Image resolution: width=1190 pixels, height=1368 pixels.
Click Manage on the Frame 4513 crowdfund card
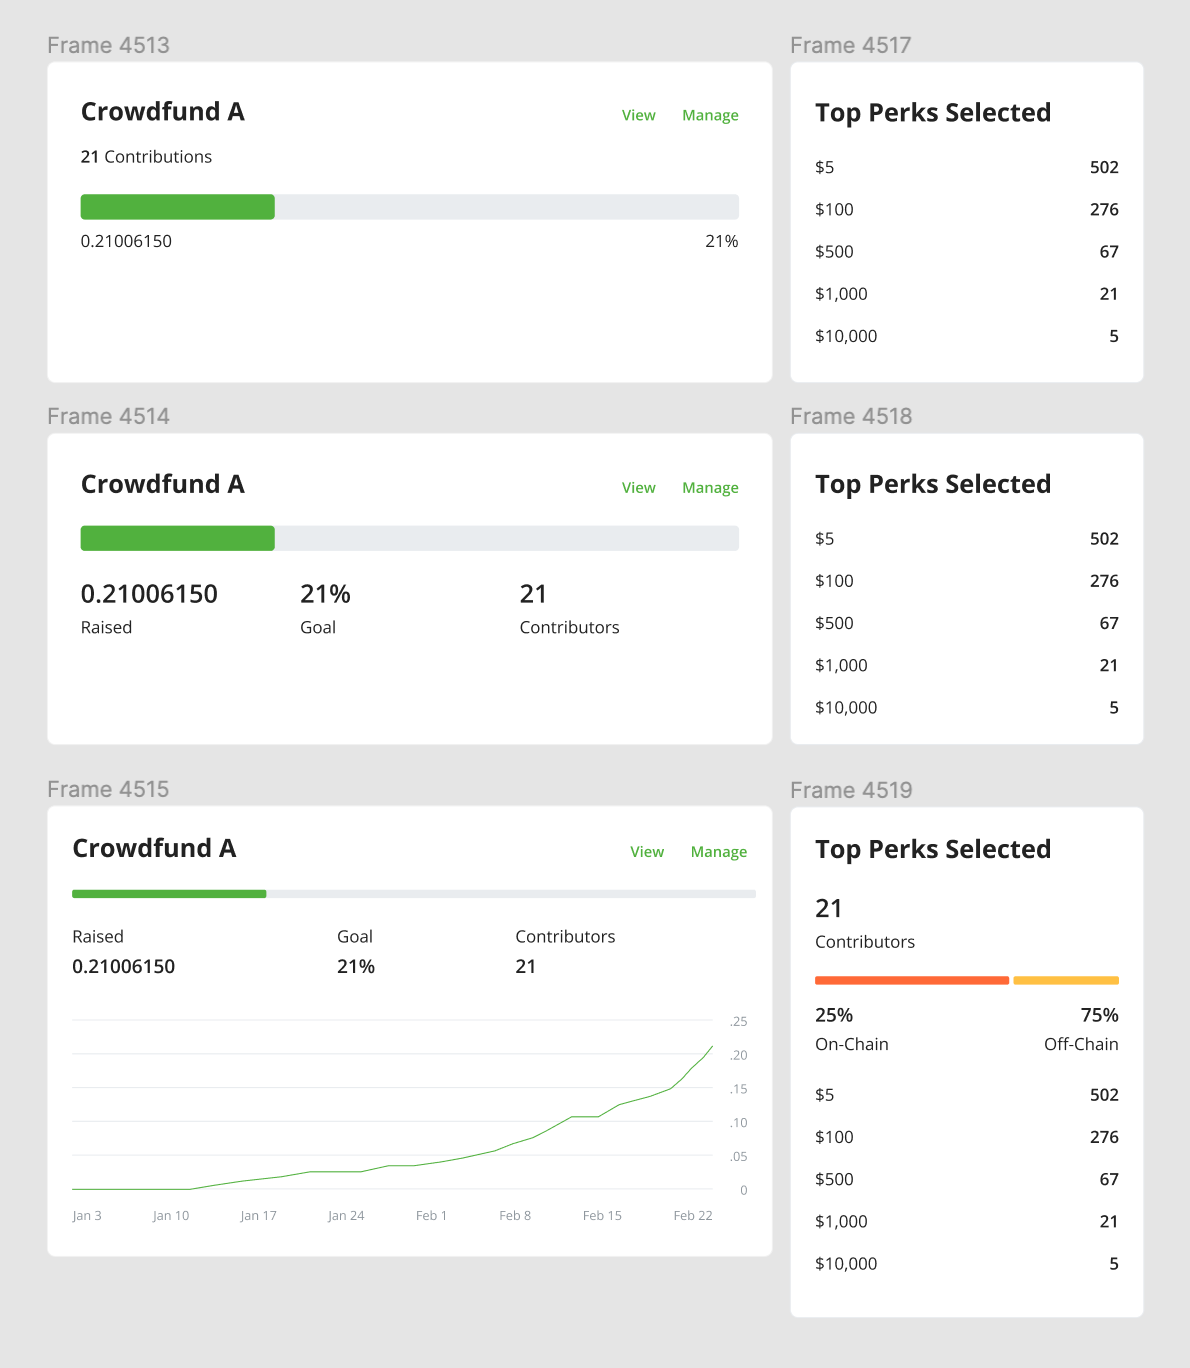point(710,115)
